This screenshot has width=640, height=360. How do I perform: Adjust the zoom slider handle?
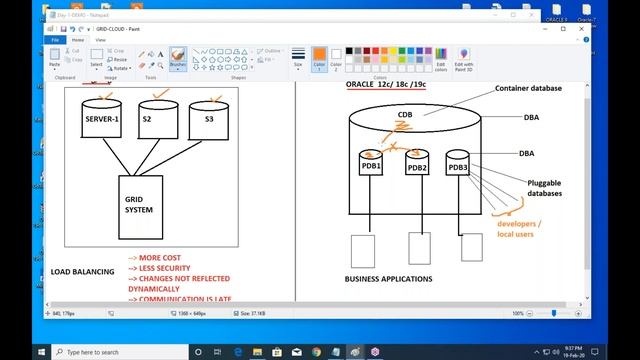click(554, 313)
